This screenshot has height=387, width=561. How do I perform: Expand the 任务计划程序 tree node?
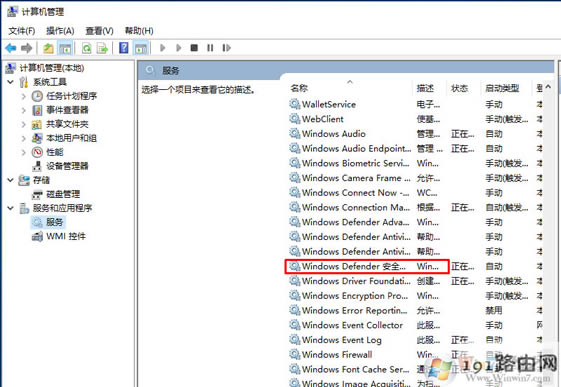(24, 96)
